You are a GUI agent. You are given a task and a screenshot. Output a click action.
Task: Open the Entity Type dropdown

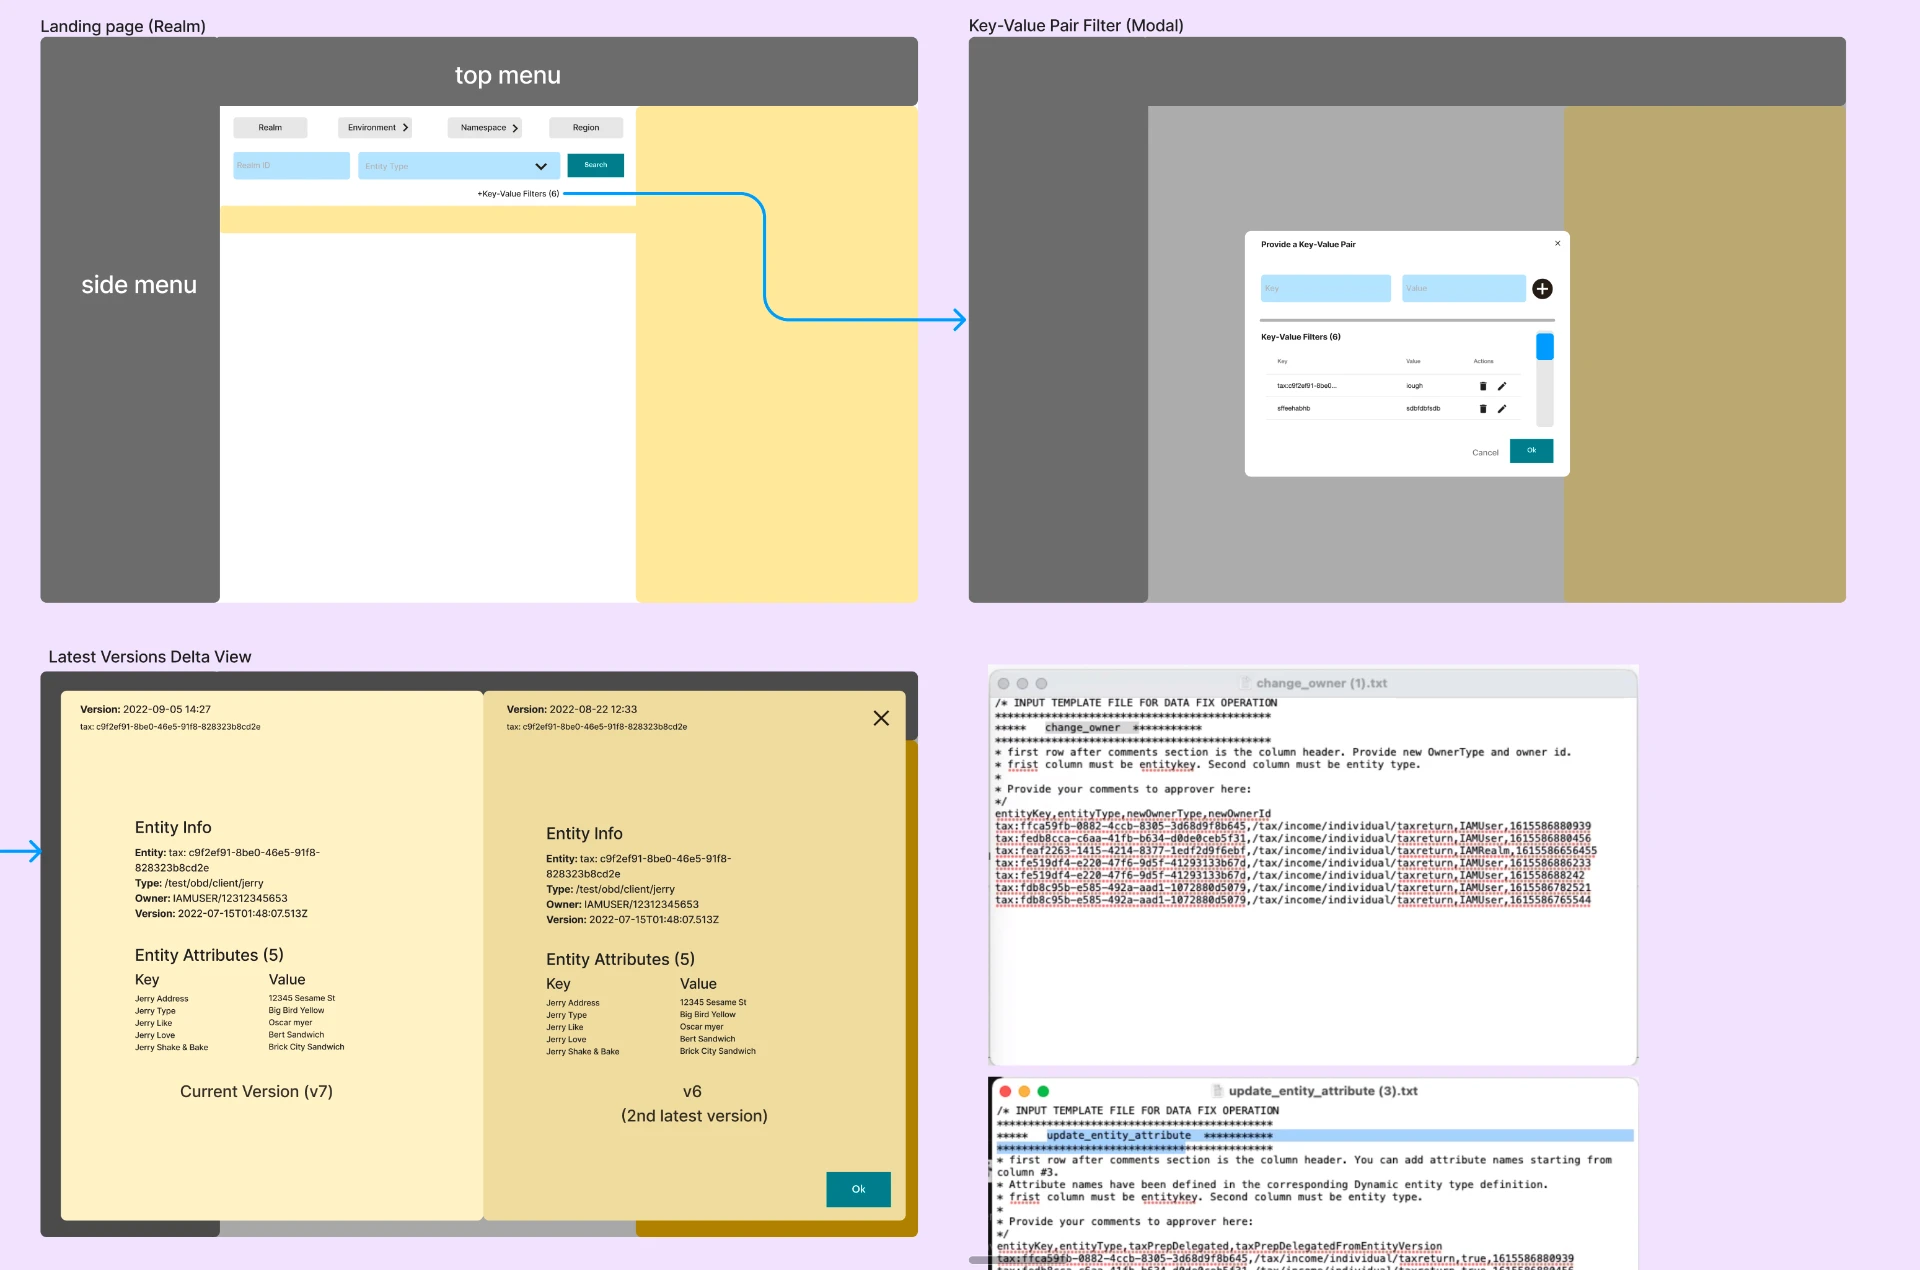(x=459, y=166)
